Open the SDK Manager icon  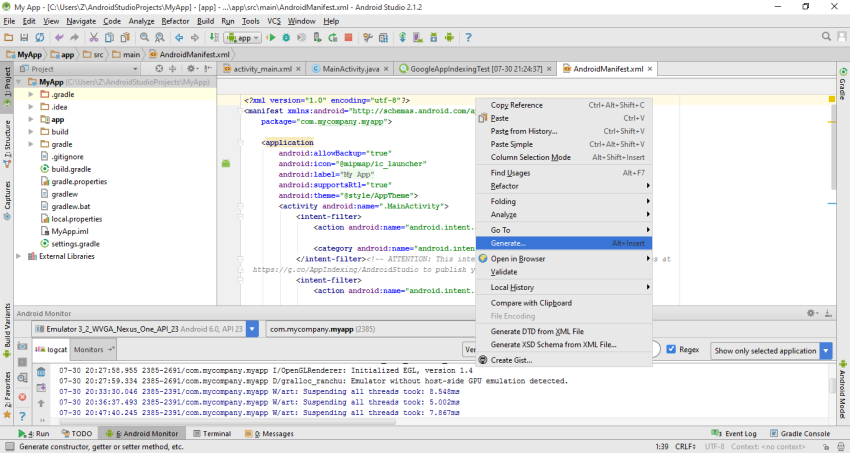coord(434,37)
